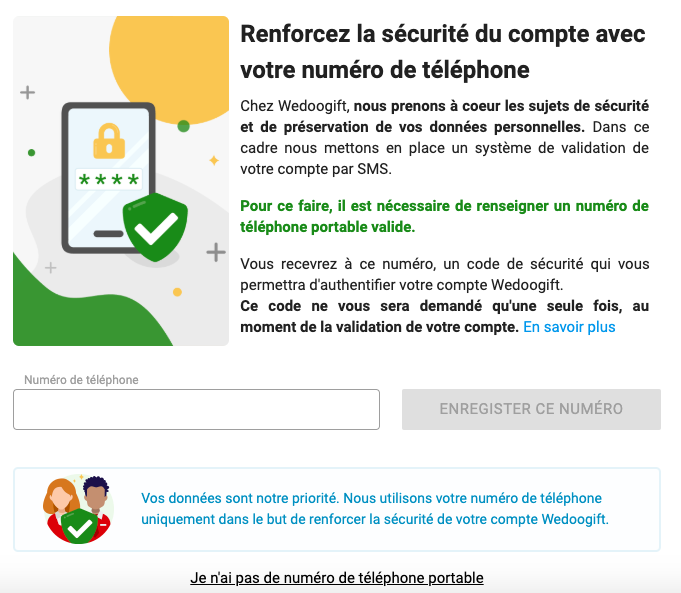The width and height of the screenshot is (681, 593).
Task: Click the Numéro de téléphone field label
Action: coord(81,380)
